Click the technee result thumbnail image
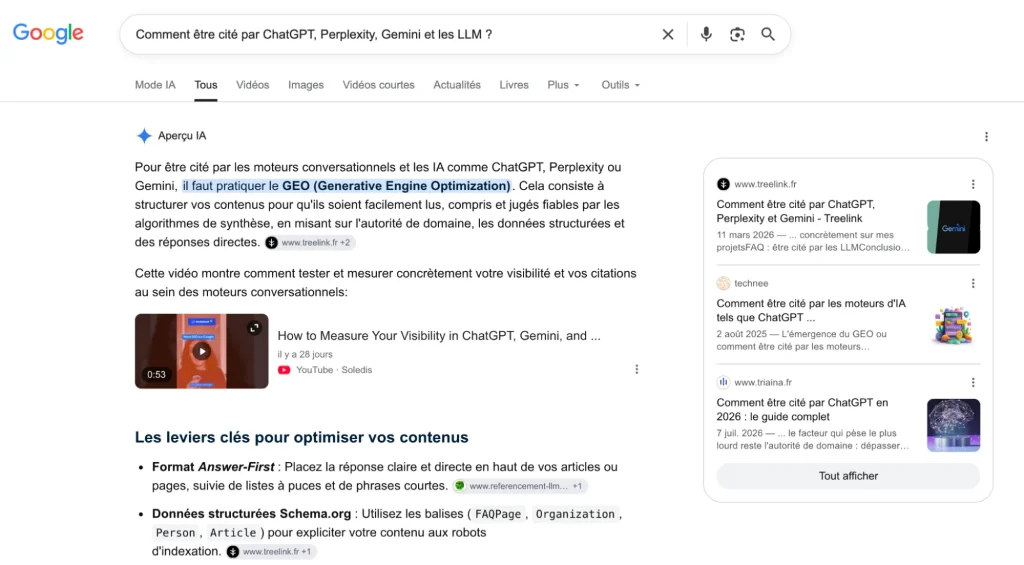 [x=953, y=326]
